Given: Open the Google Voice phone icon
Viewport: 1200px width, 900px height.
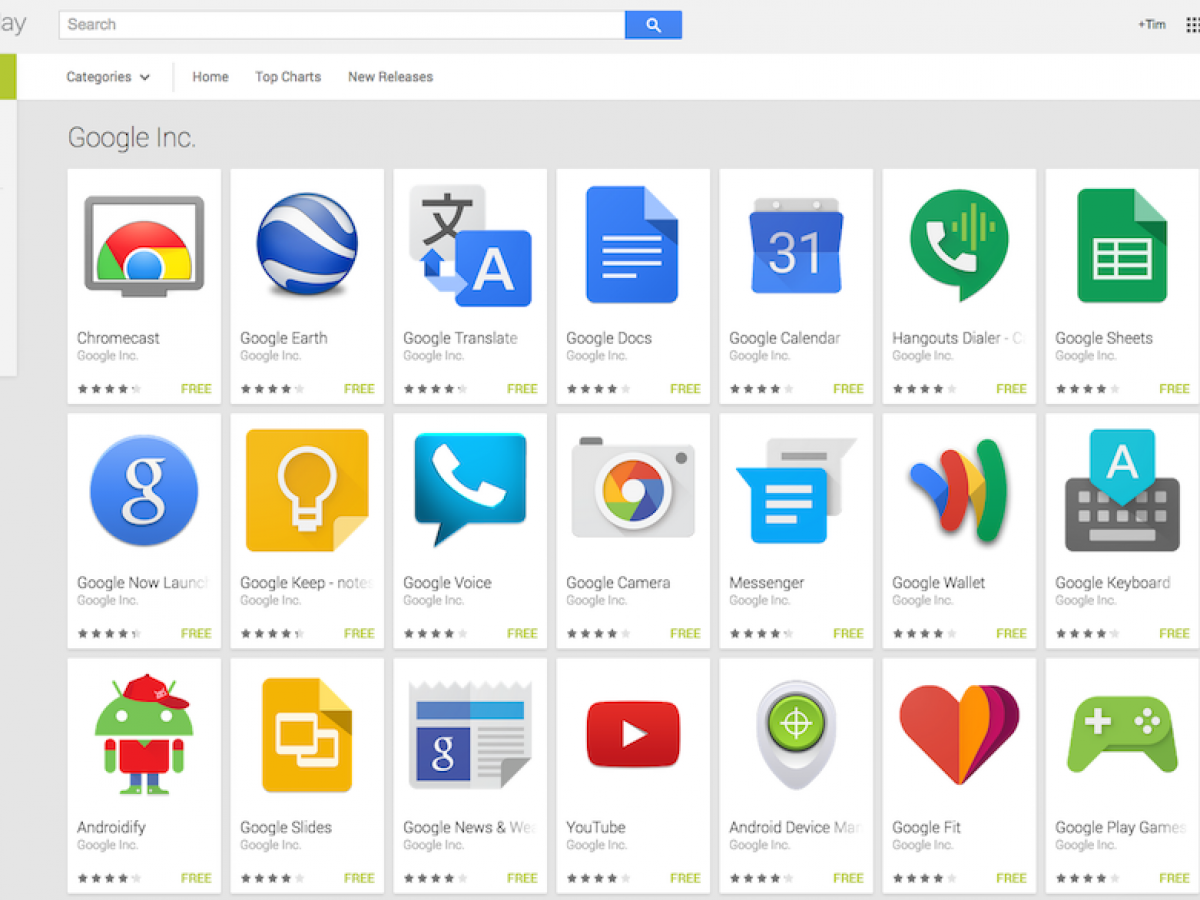Looking at the screenshot, I should tap(470, 489).
